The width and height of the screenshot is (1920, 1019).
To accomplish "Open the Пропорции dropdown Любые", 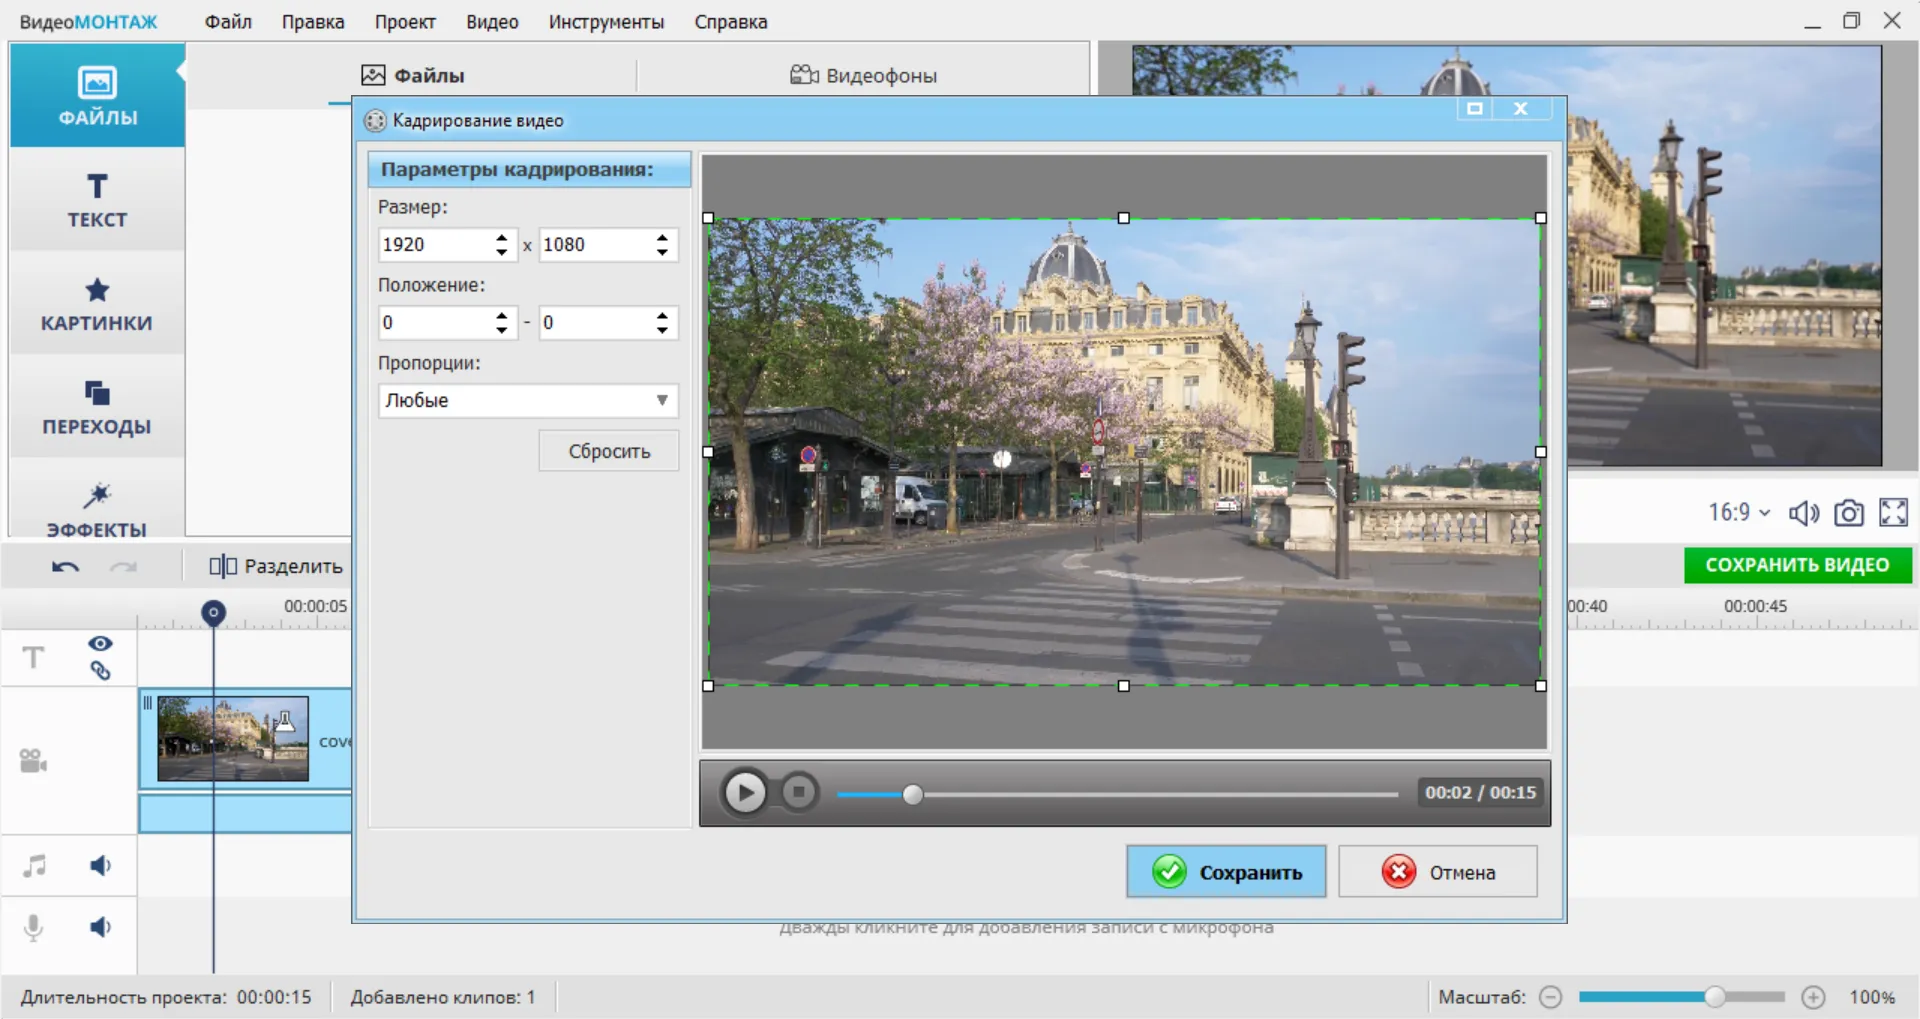I will click(x=528, y=400).
